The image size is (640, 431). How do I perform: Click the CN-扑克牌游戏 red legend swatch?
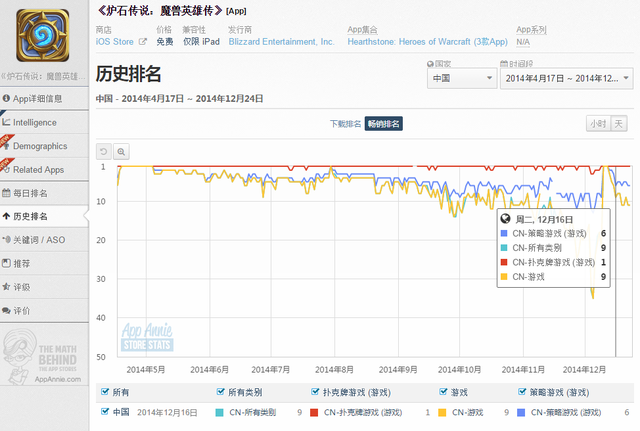click(x=314, y=413)
